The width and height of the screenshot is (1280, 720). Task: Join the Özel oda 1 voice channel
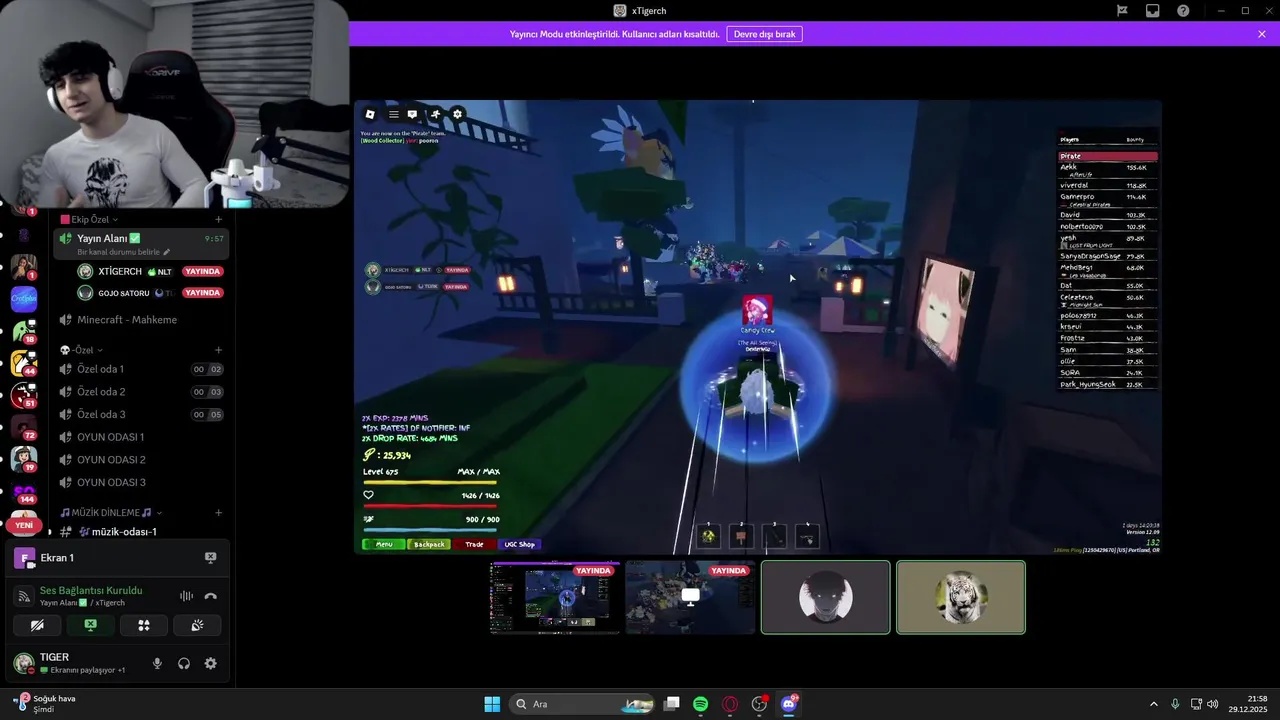point(141,369)
